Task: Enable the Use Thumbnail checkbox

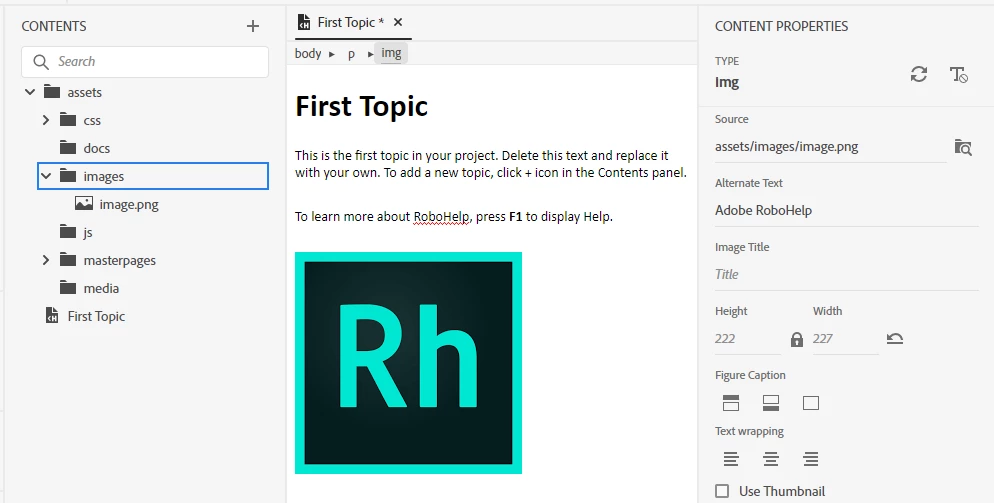Action: point(721,491)
